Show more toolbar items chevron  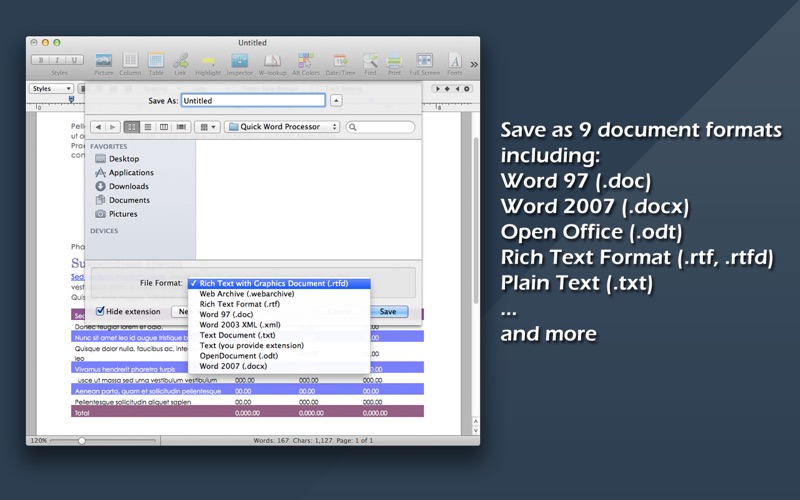click(x=474, y=64)
